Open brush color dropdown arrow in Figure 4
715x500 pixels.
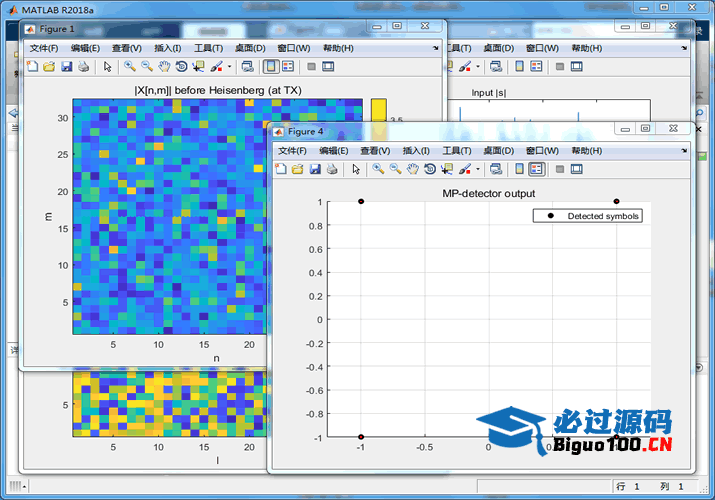point(478,169)
